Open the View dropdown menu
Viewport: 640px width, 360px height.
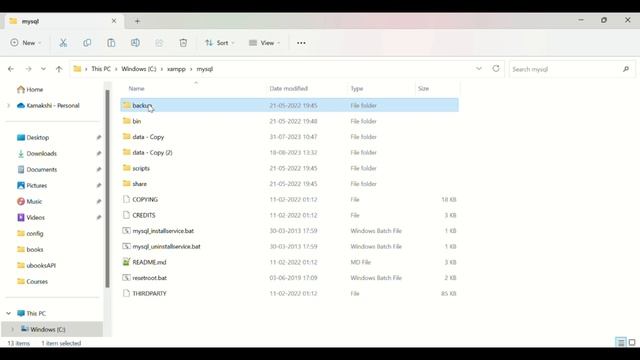point(264,43)
